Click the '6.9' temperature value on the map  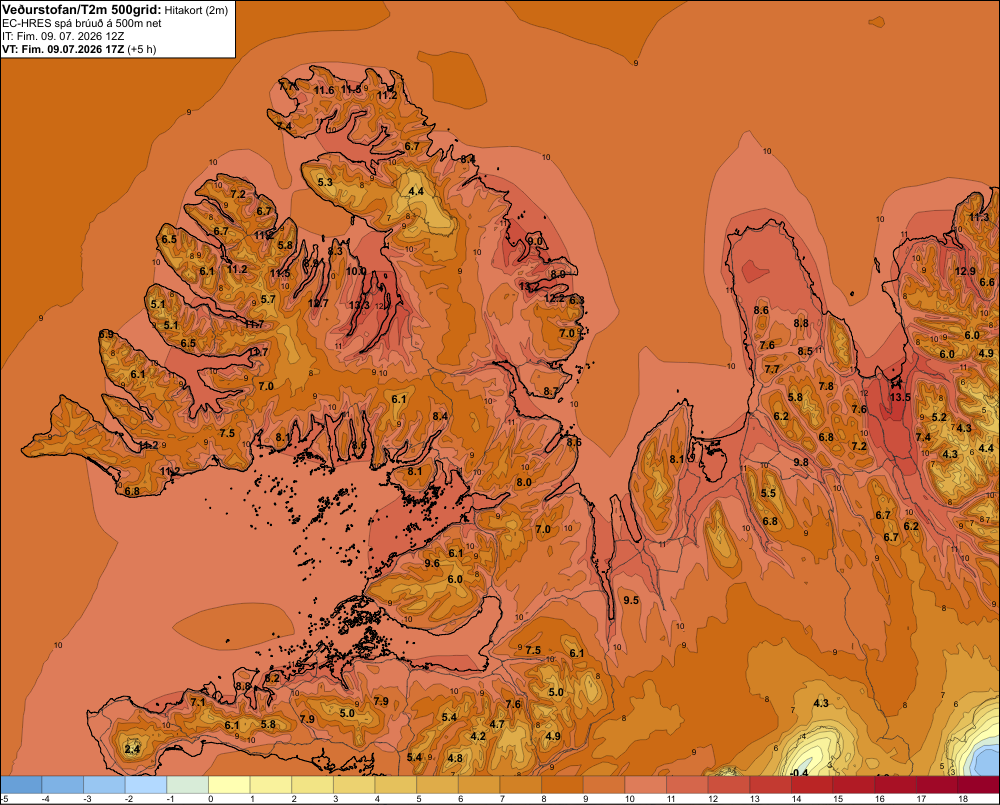[107, 334]
